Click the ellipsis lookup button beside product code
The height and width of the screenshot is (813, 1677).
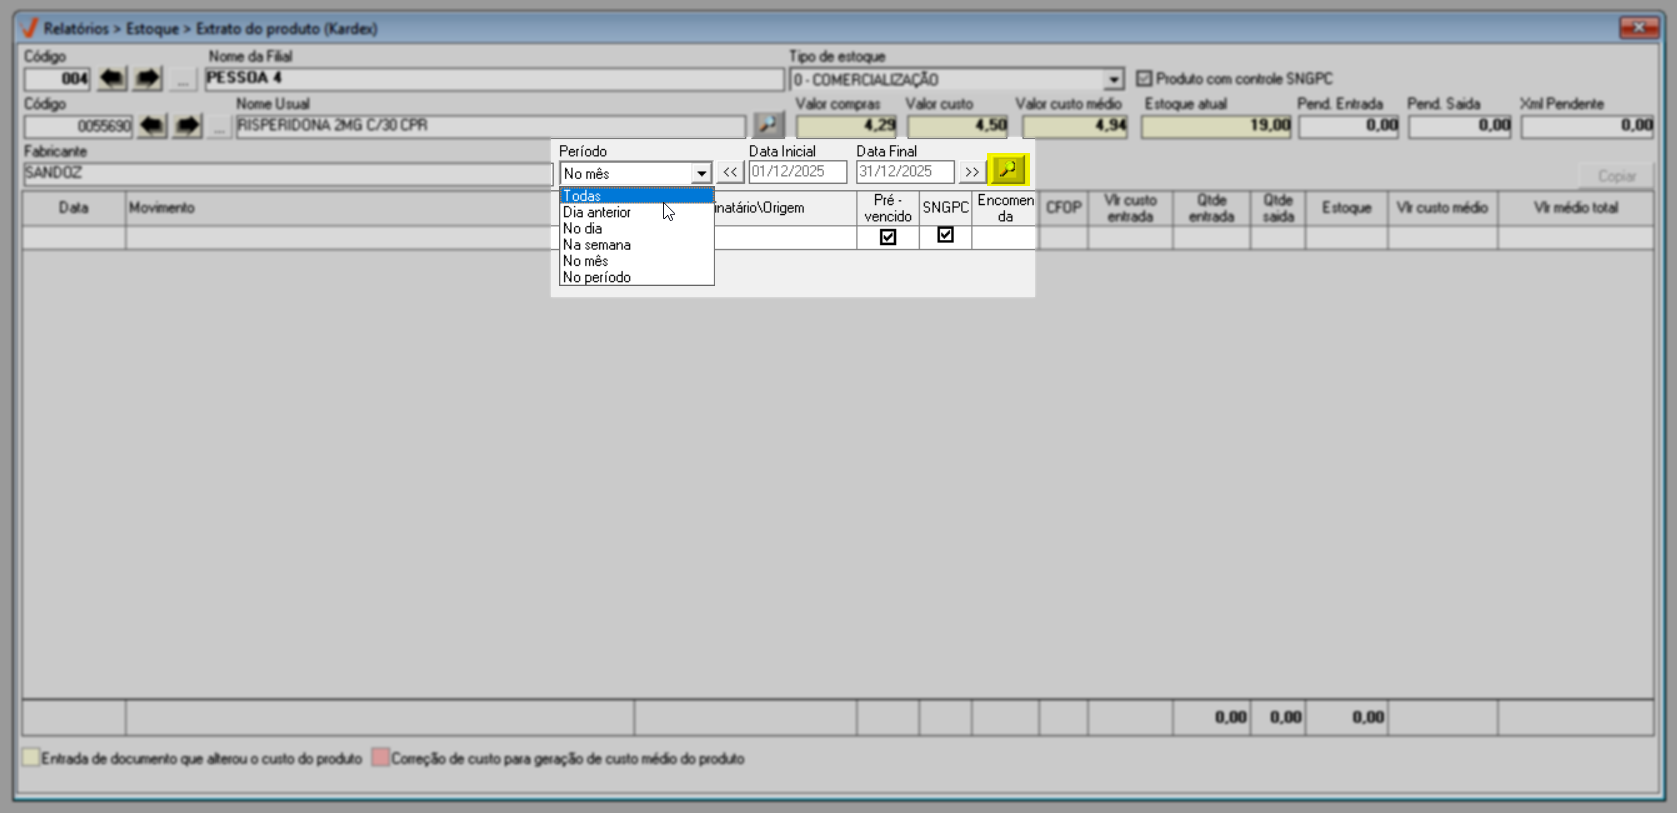click(x=219, y=127)
